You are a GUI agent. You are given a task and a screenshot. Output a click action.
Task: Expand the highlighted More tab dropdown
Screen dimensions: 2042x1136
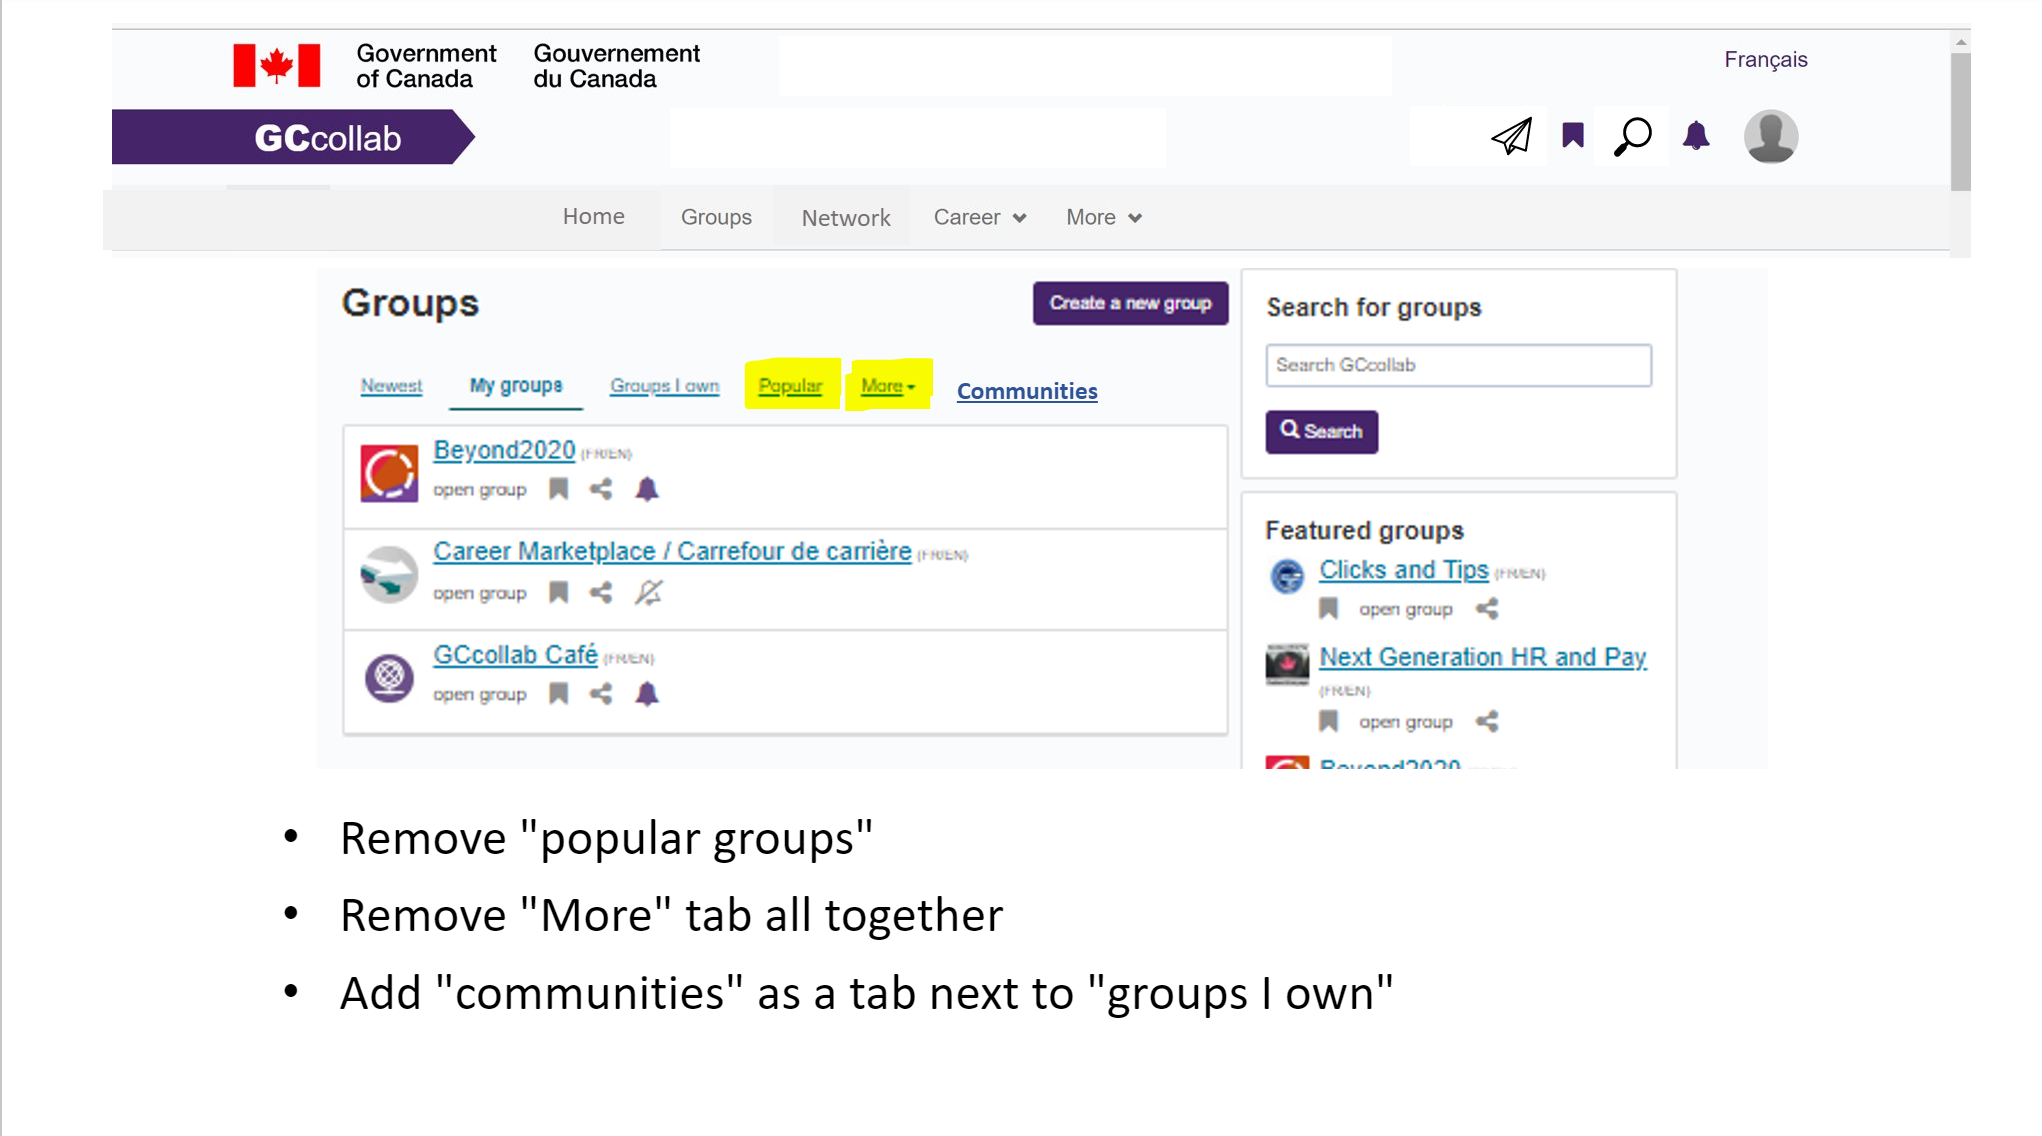pyautogui.click(x=888, y=386)
